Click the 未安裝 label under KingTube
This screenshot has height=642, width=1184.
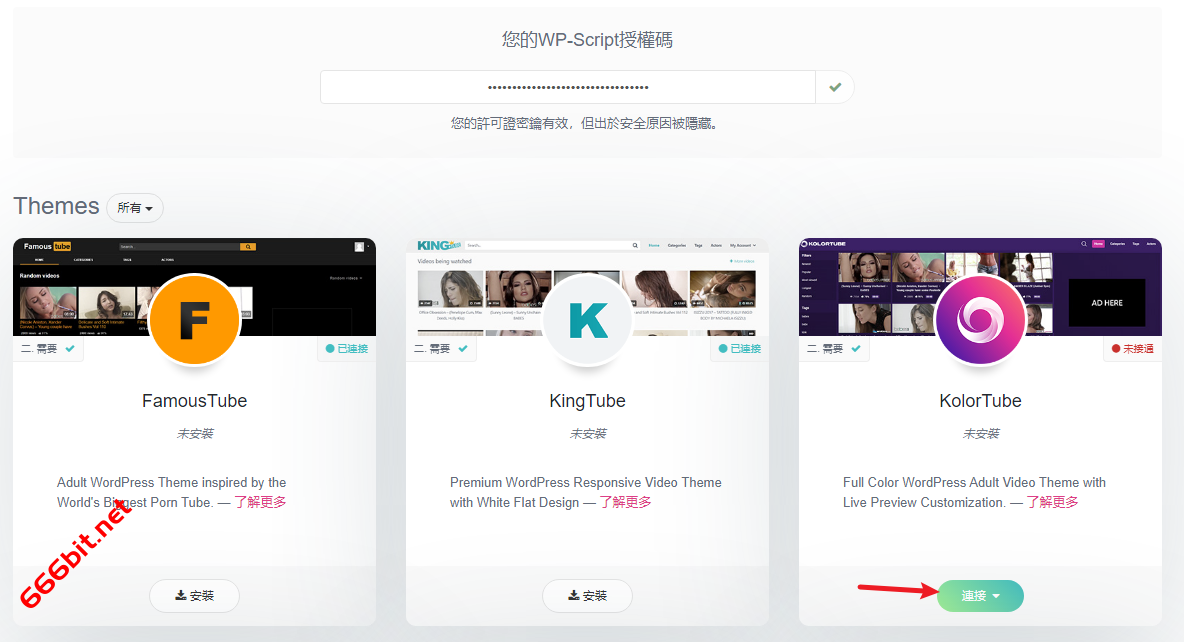587,434
